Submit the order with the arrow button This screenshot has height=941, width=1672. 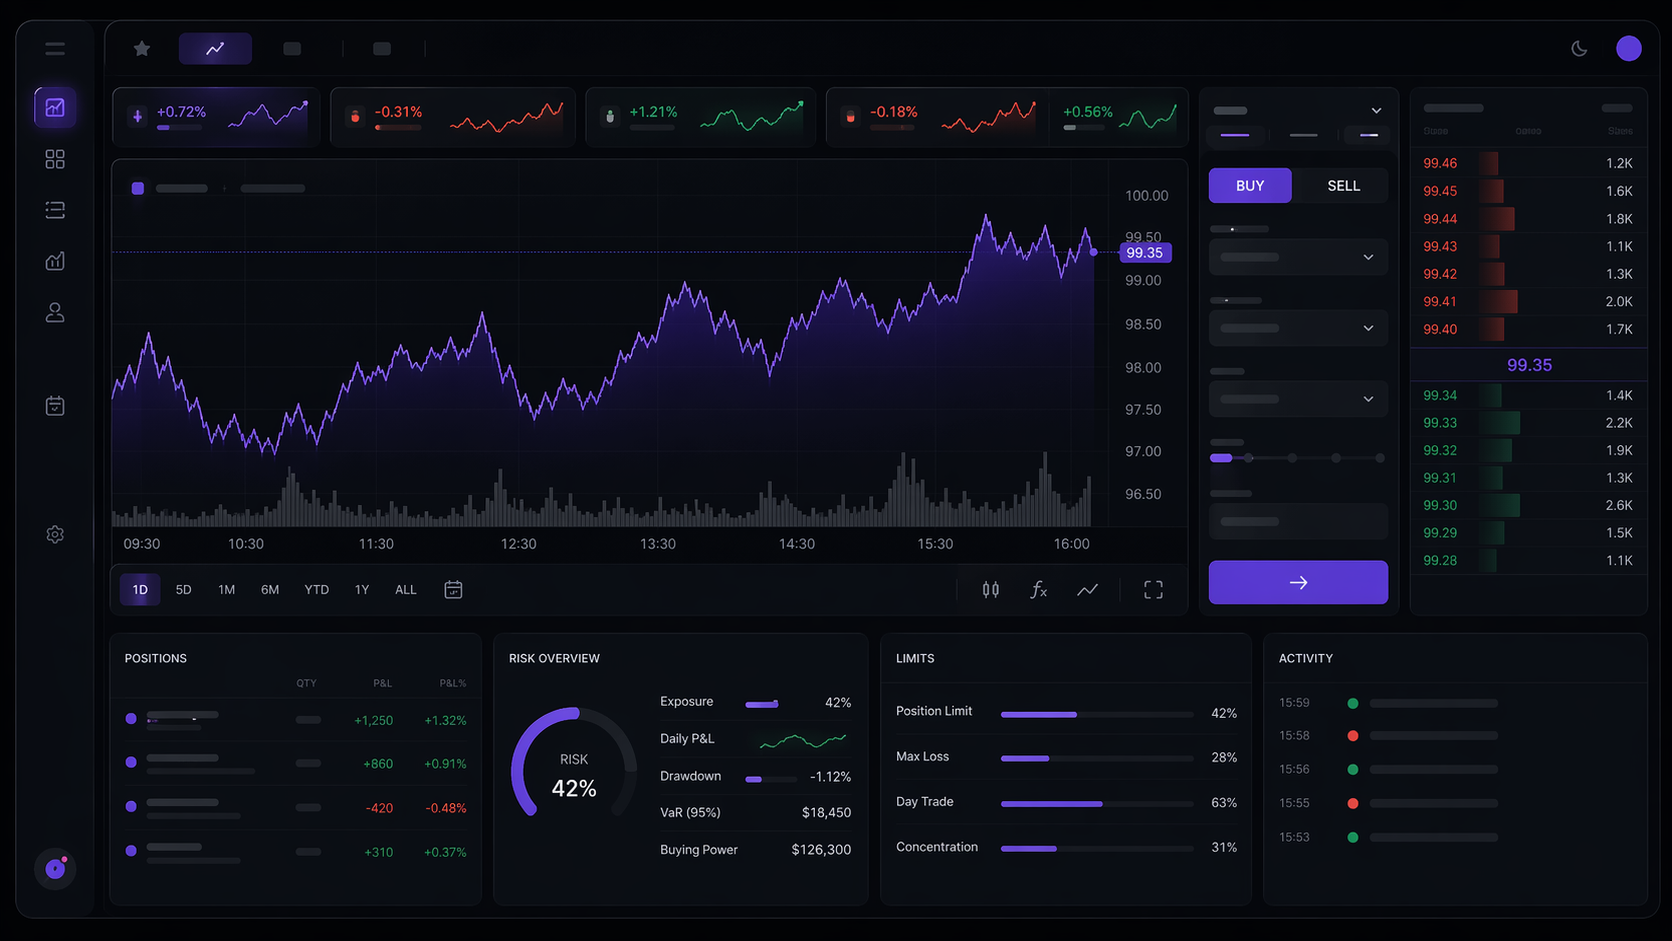tap(1298, 582)
